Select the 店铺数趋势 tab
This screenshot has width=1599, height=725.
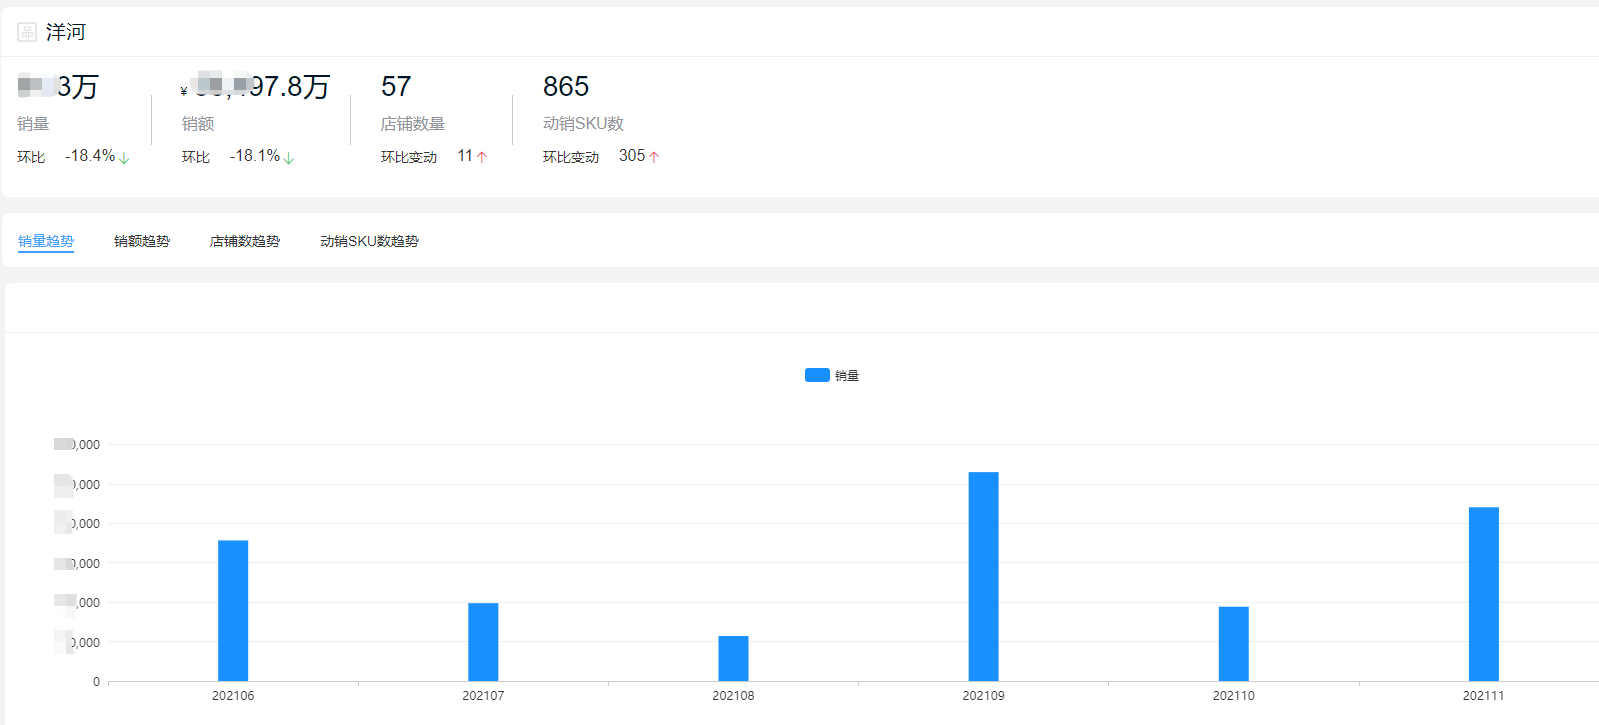pyautogui.click(x=245, y=241)
